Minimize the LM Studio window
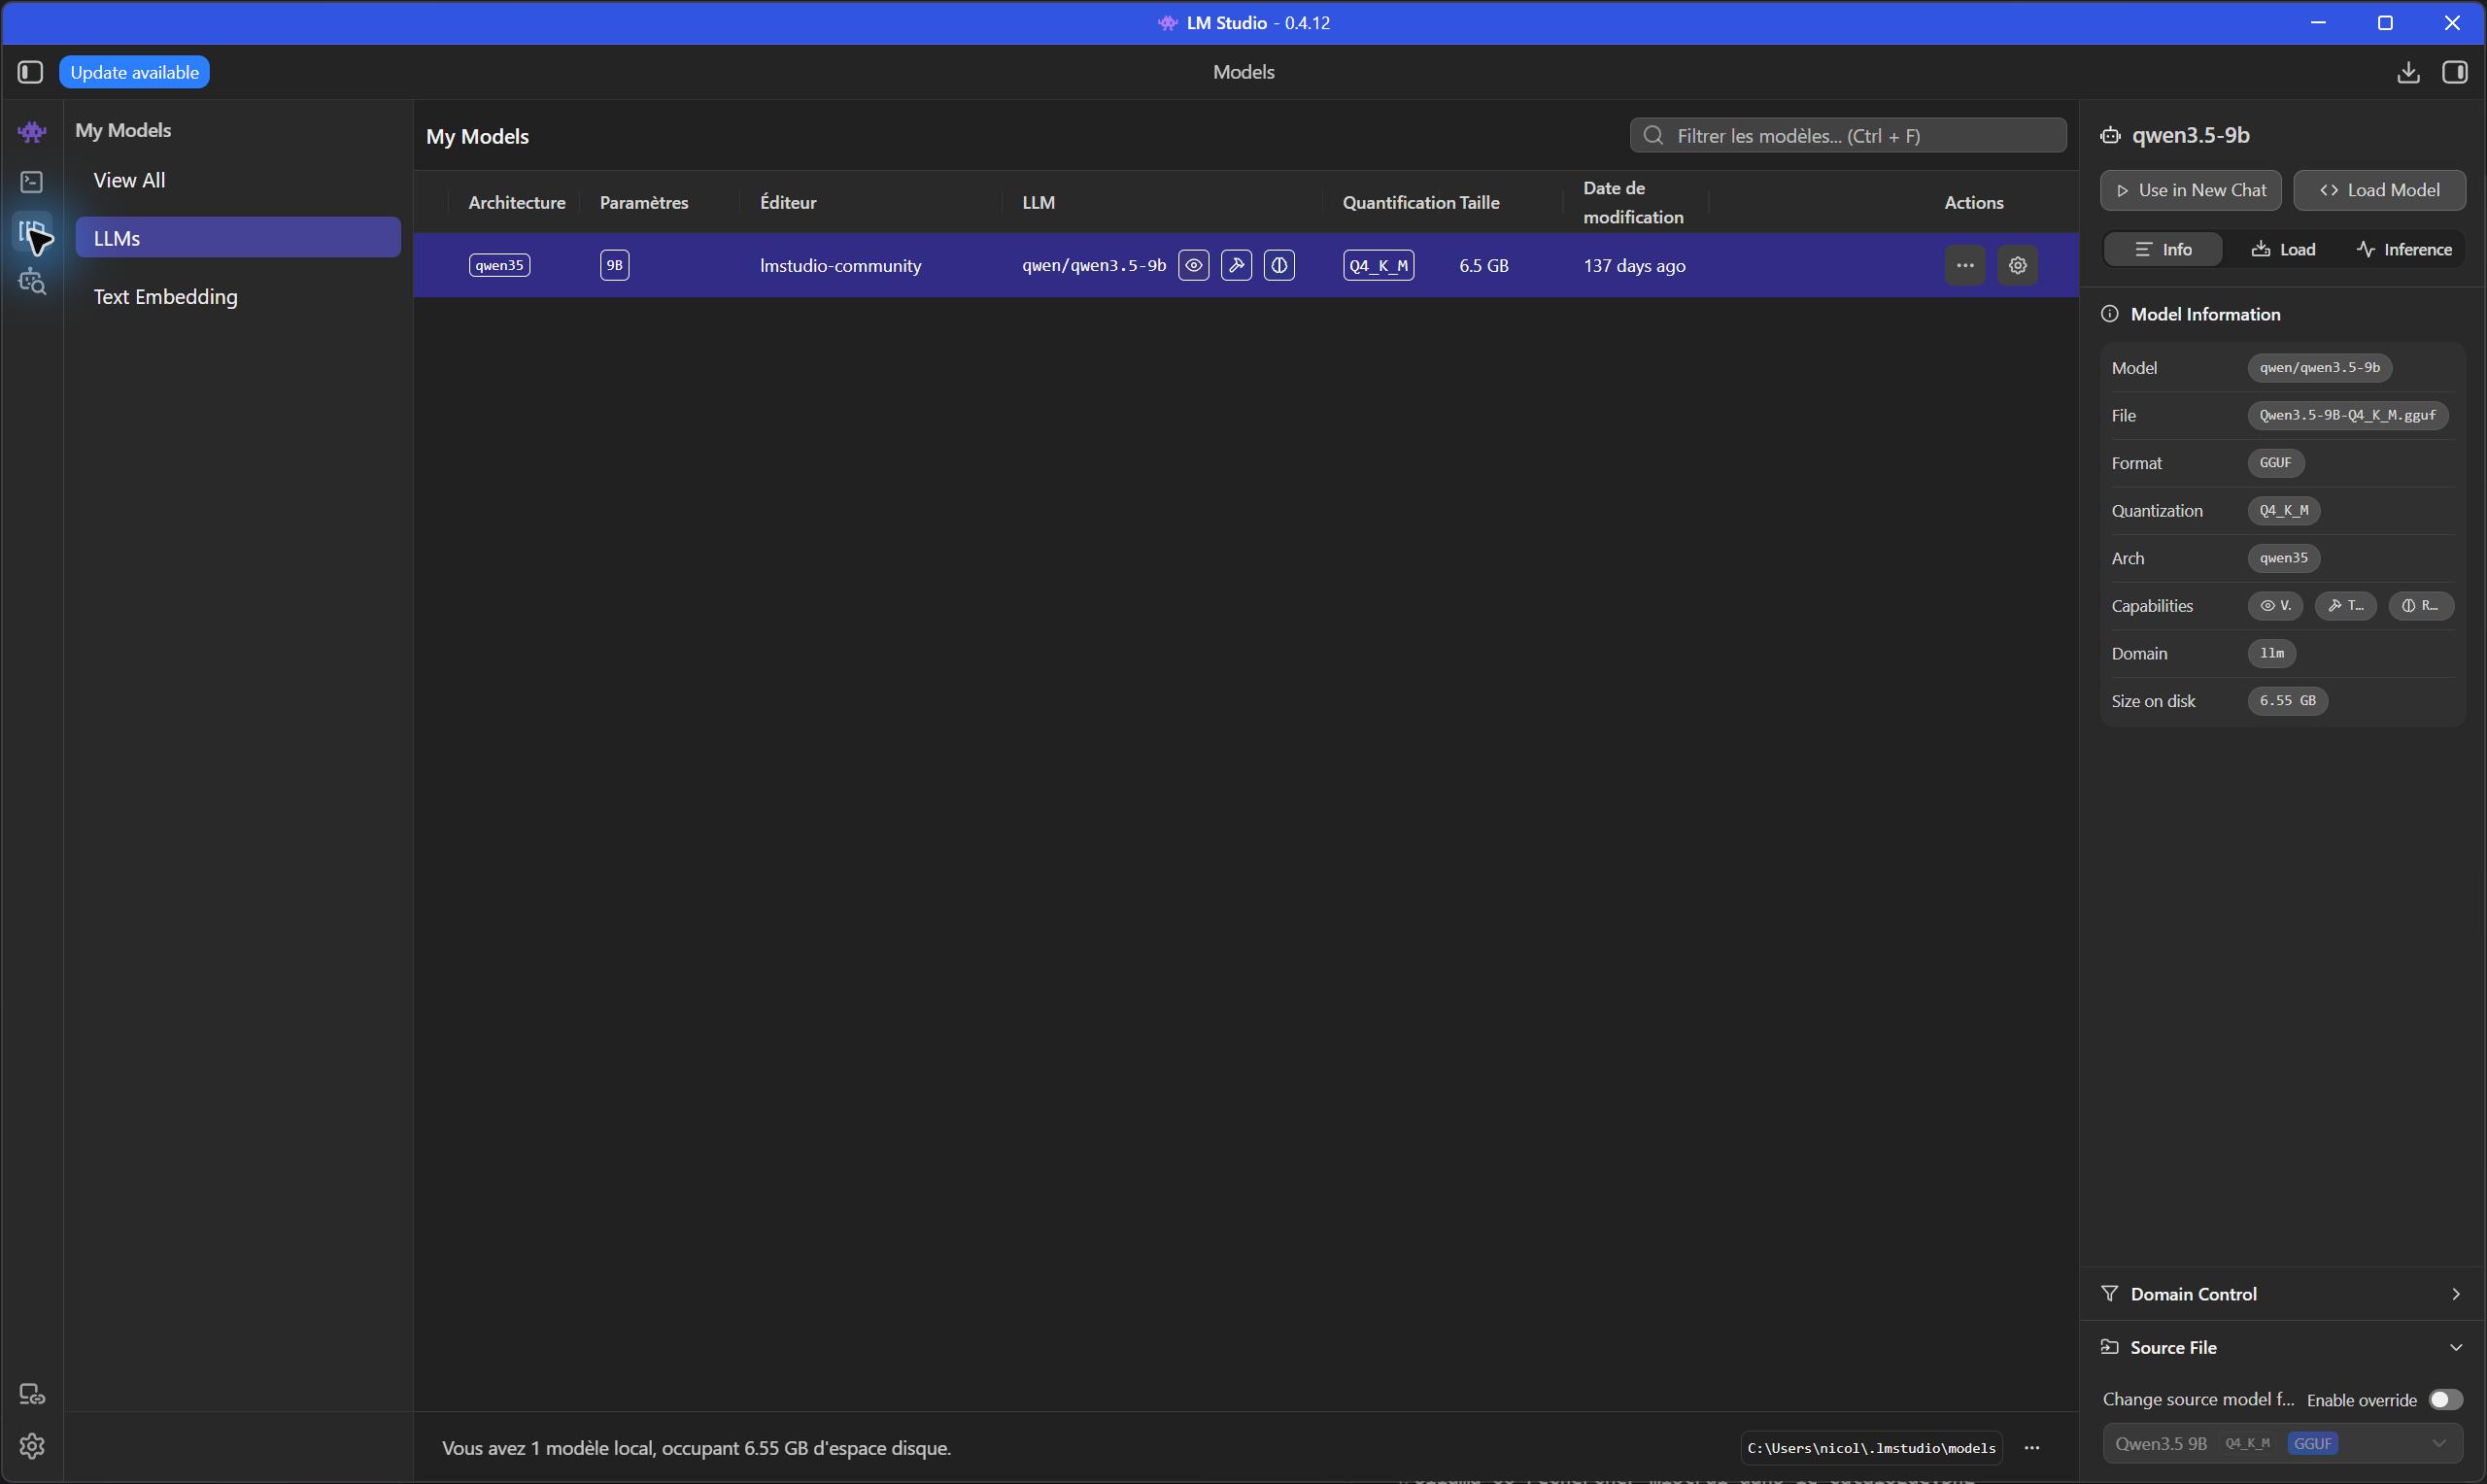 coord(2319,22)
